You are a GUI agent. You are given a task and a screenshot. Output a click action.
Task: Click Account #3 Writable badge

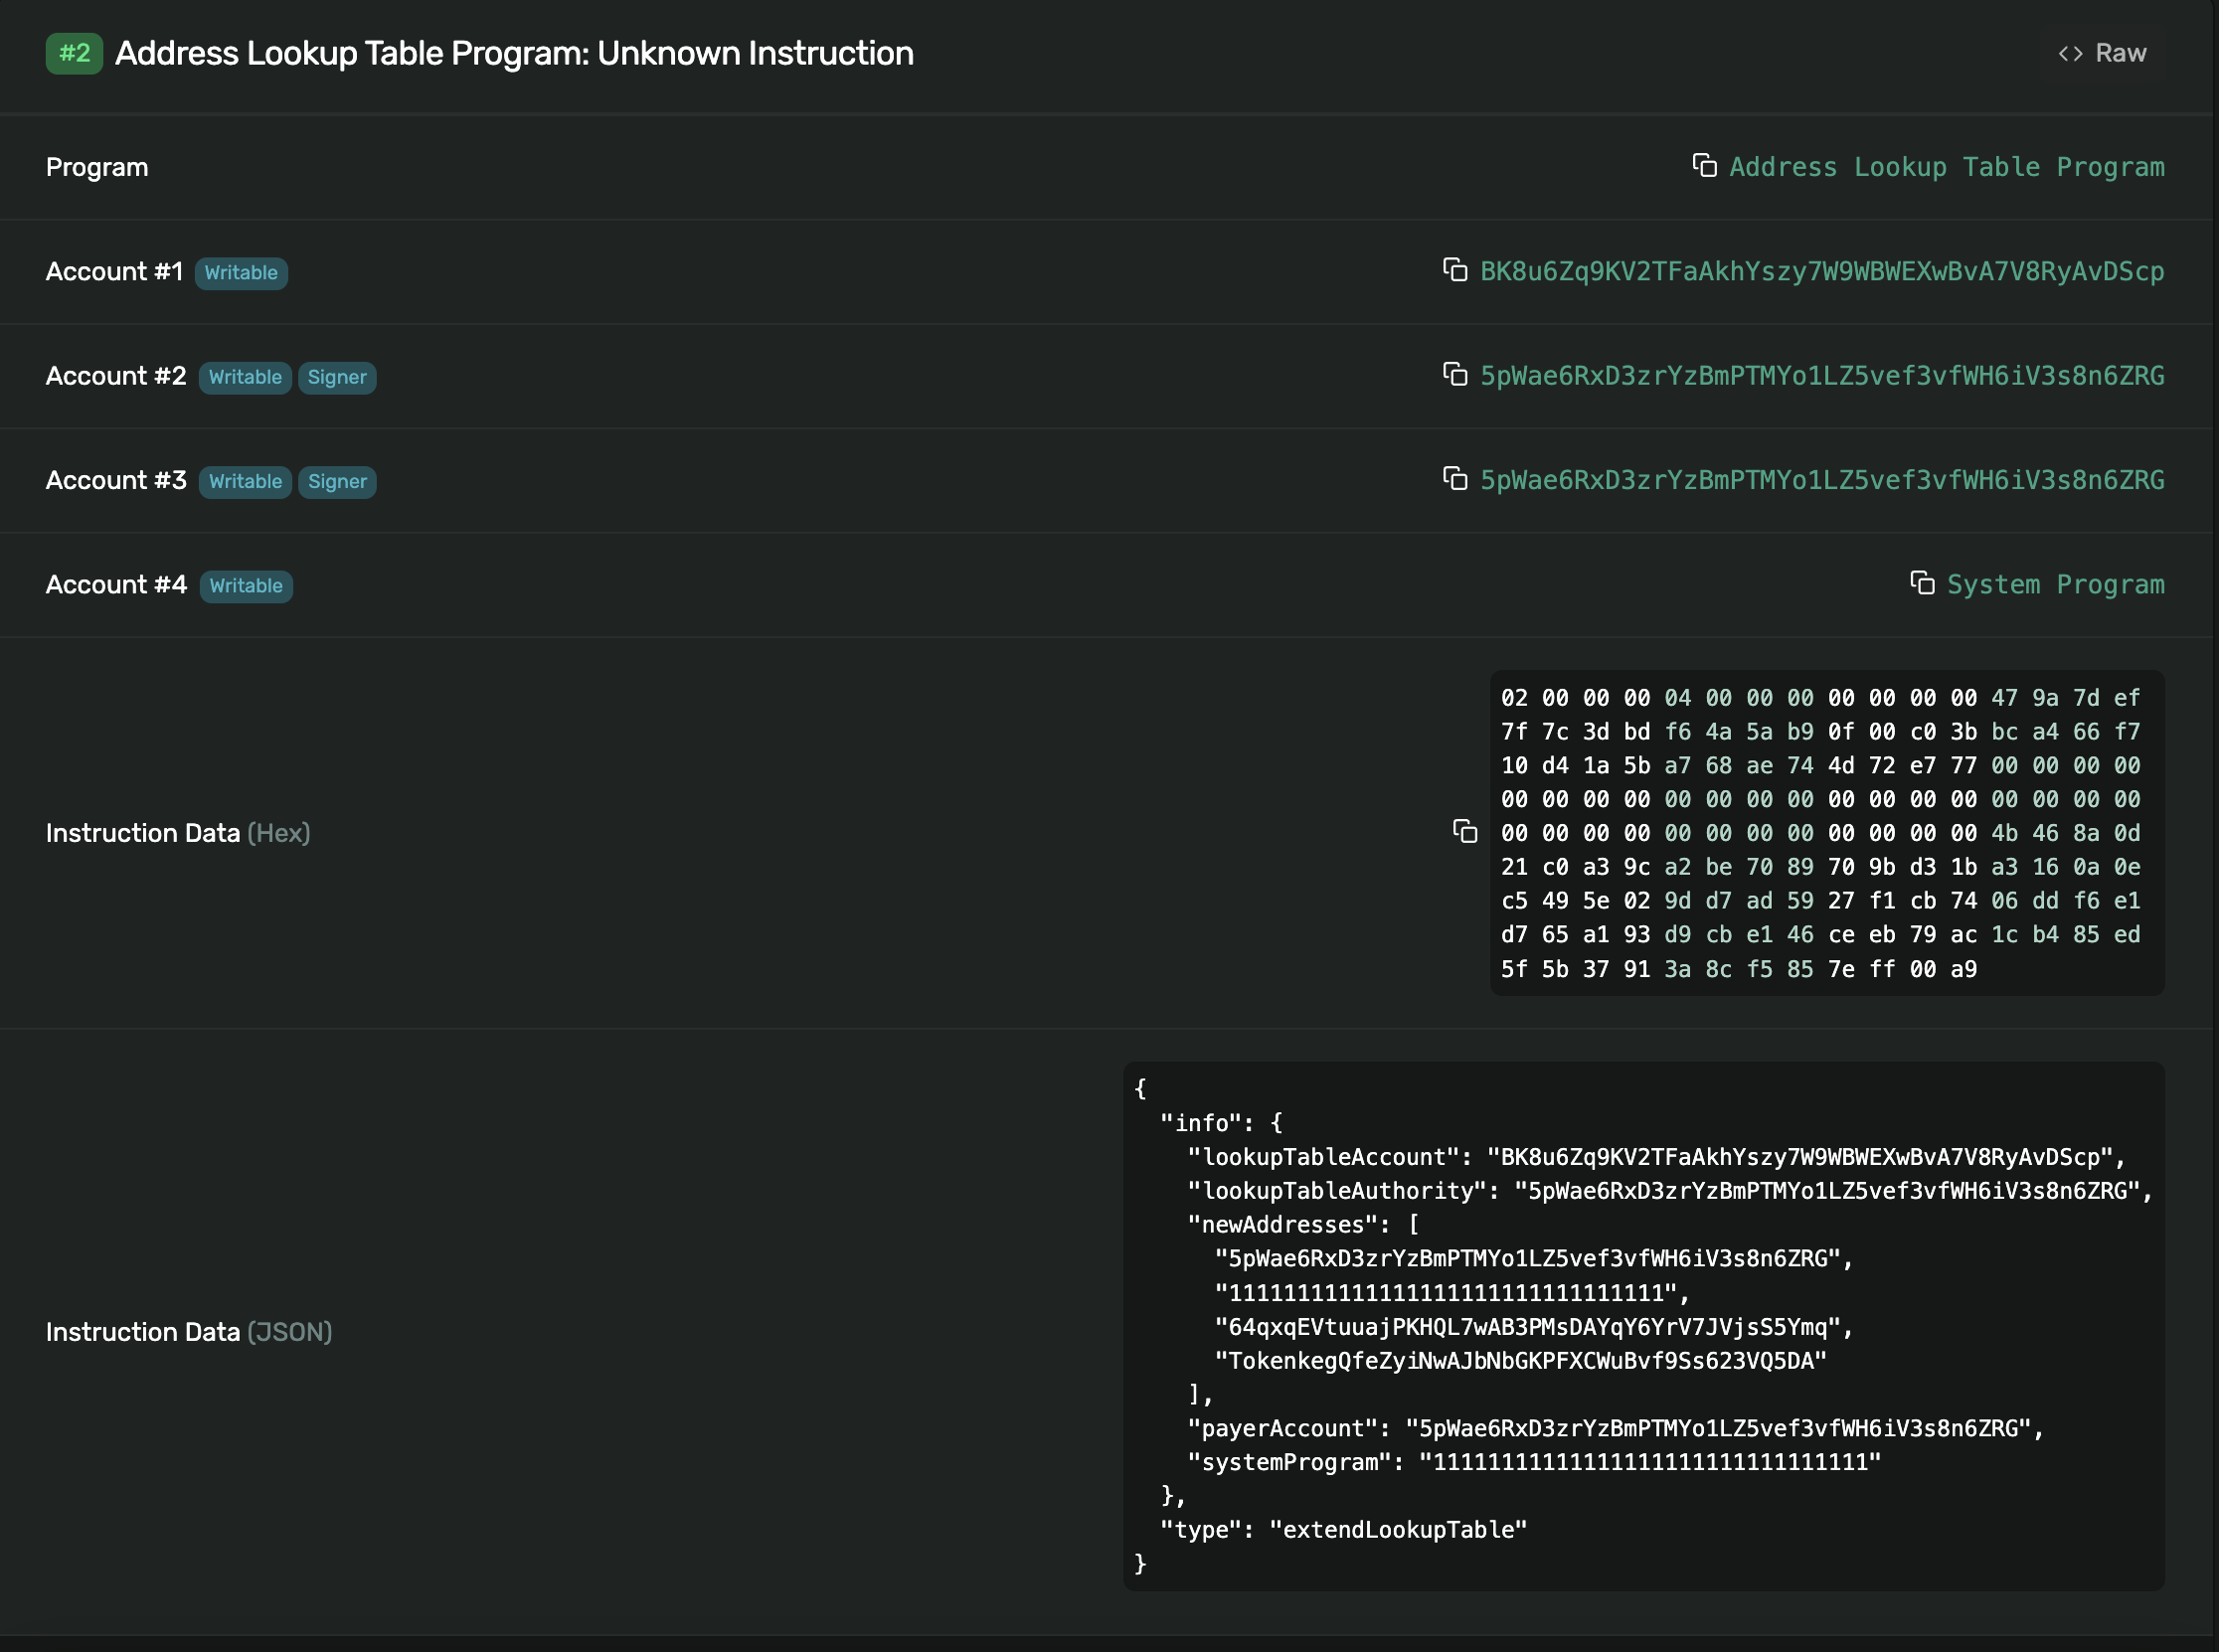click(x=245, y=482)
